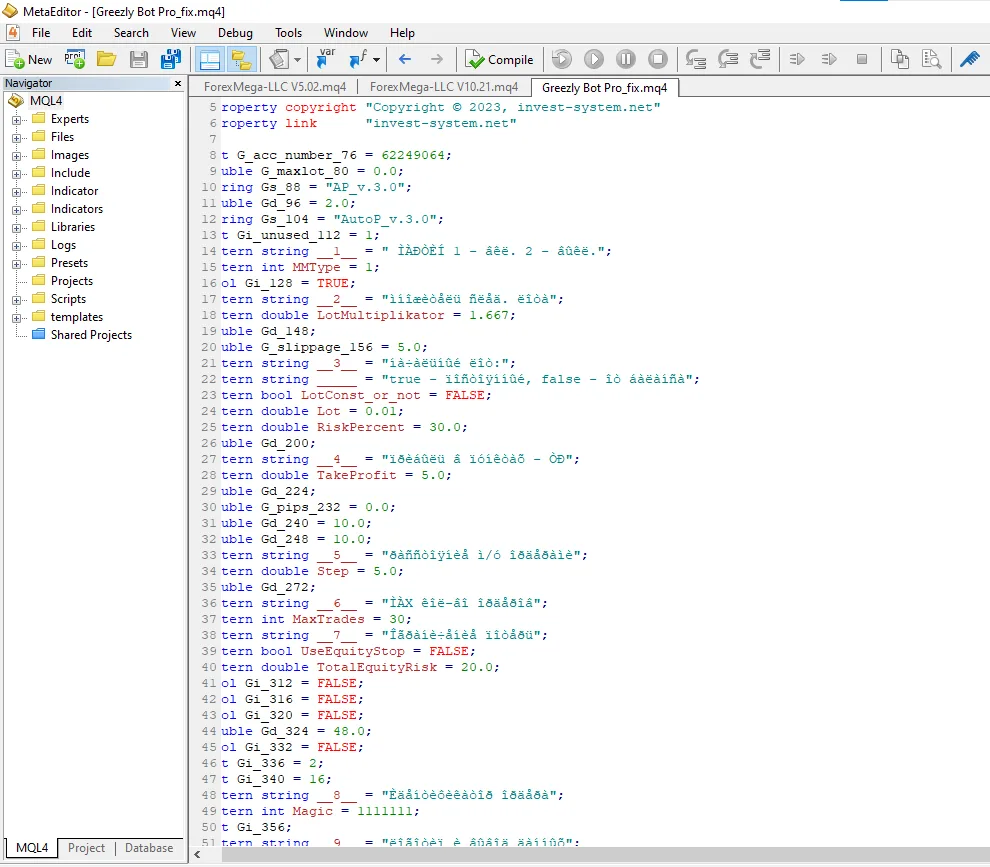Expand the Images folder

point(16,155)
